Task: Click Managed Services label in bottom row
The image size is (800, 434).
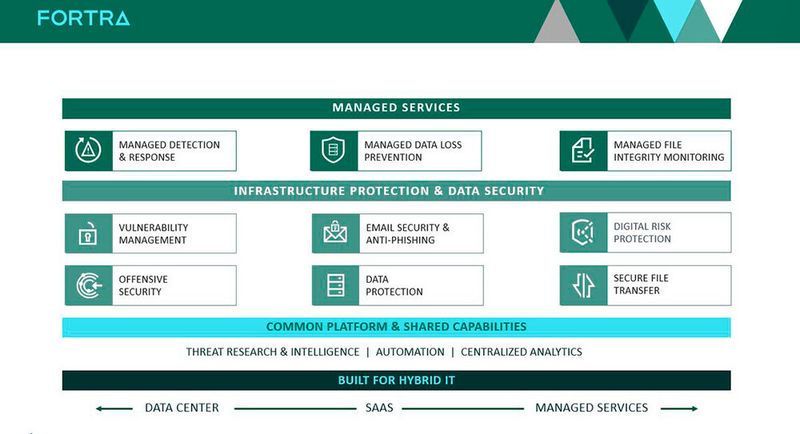Action: pyautogui.click(x=591, y=408)
